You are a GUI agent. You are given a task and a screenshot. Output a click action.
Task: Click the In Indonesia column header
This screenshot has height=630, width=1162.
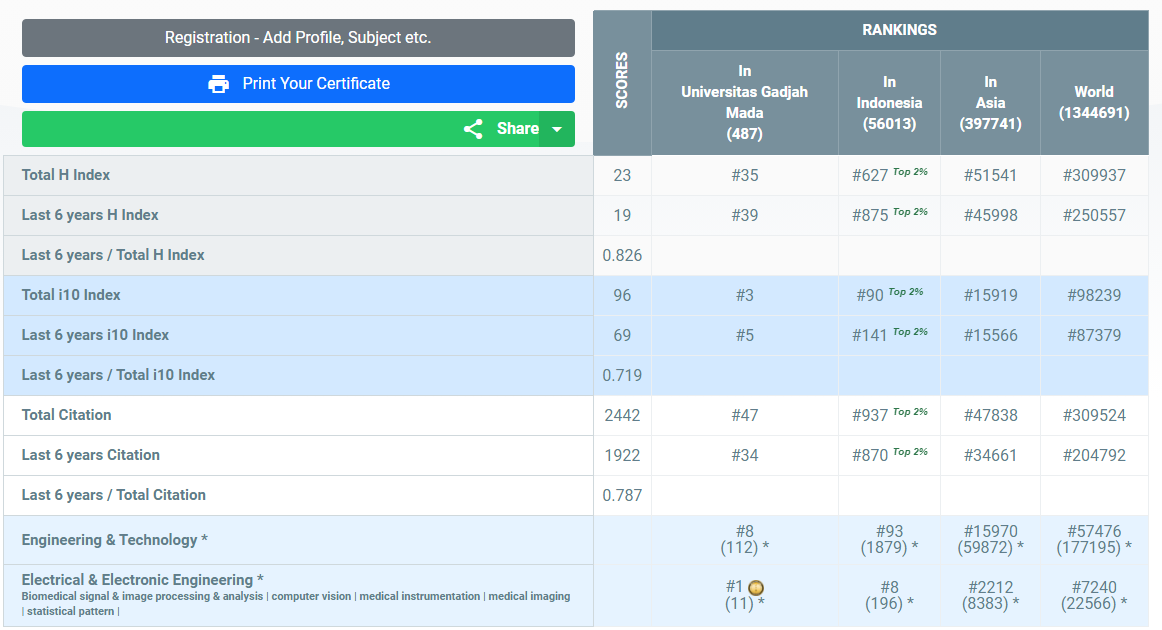pyautogui.click(x=889, y=102)
